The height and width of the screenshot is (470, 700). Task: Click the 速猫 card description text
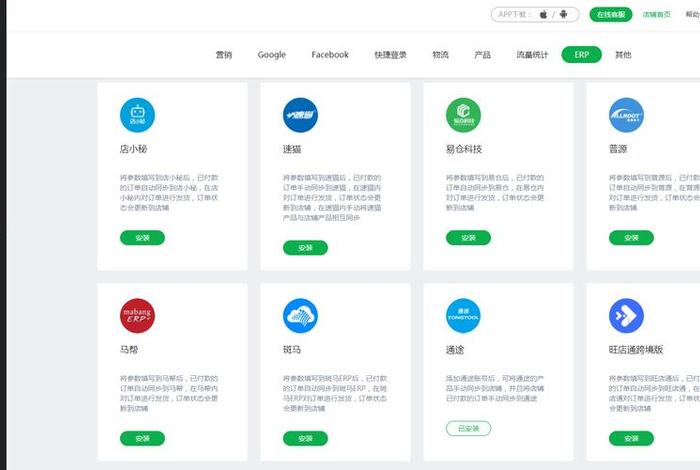point(332,197)
